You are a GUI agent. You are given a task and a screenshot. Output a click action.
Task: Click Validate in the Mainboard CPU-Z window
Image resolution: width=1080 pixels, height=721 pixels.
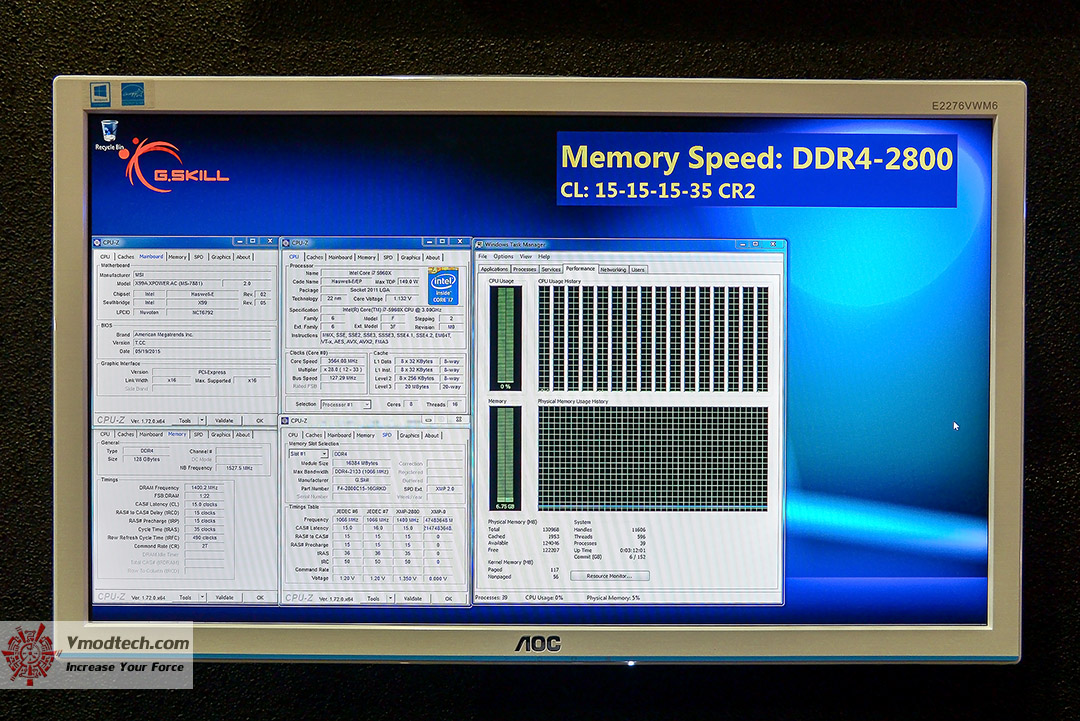click(225, 420)
